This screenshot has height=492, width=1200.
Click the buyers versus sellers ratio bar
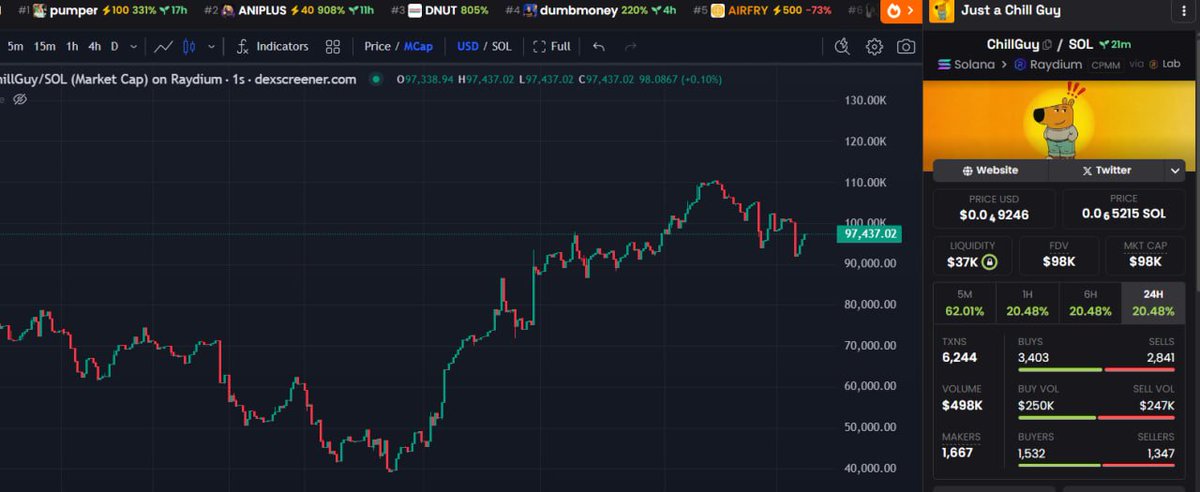tap(1098, 466)
